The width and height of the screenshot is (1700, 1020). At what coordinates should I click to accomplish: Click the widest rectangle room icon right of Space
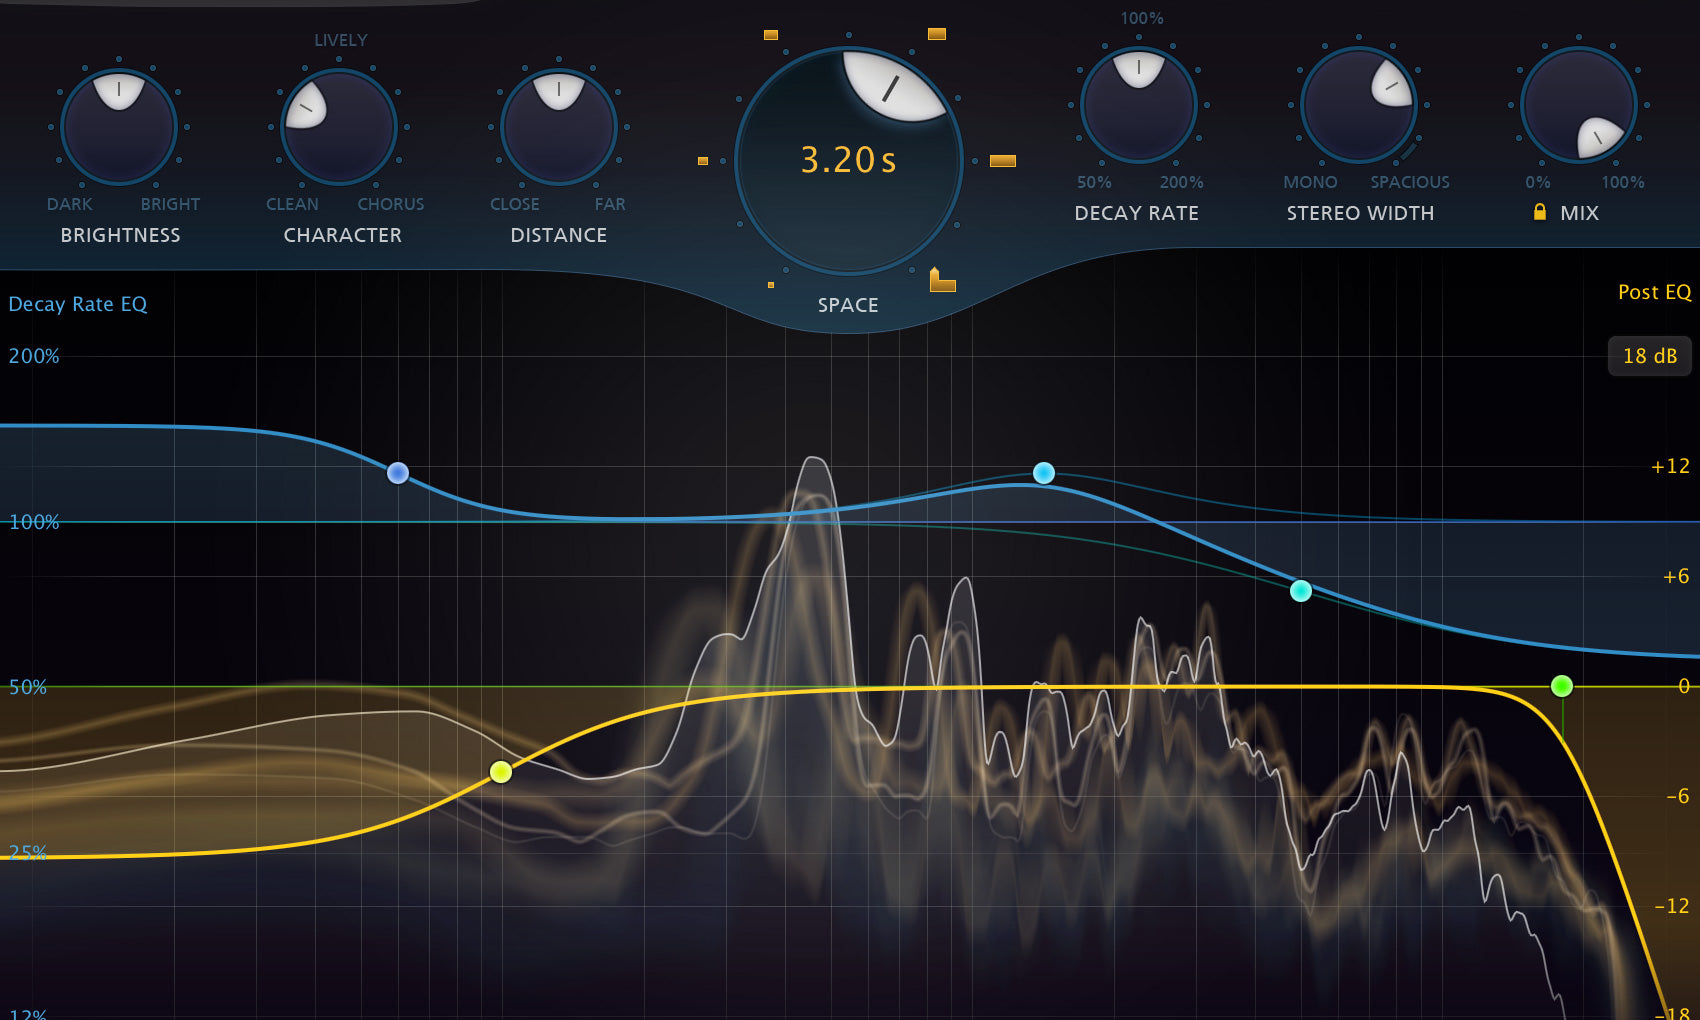coord(1003,161)
